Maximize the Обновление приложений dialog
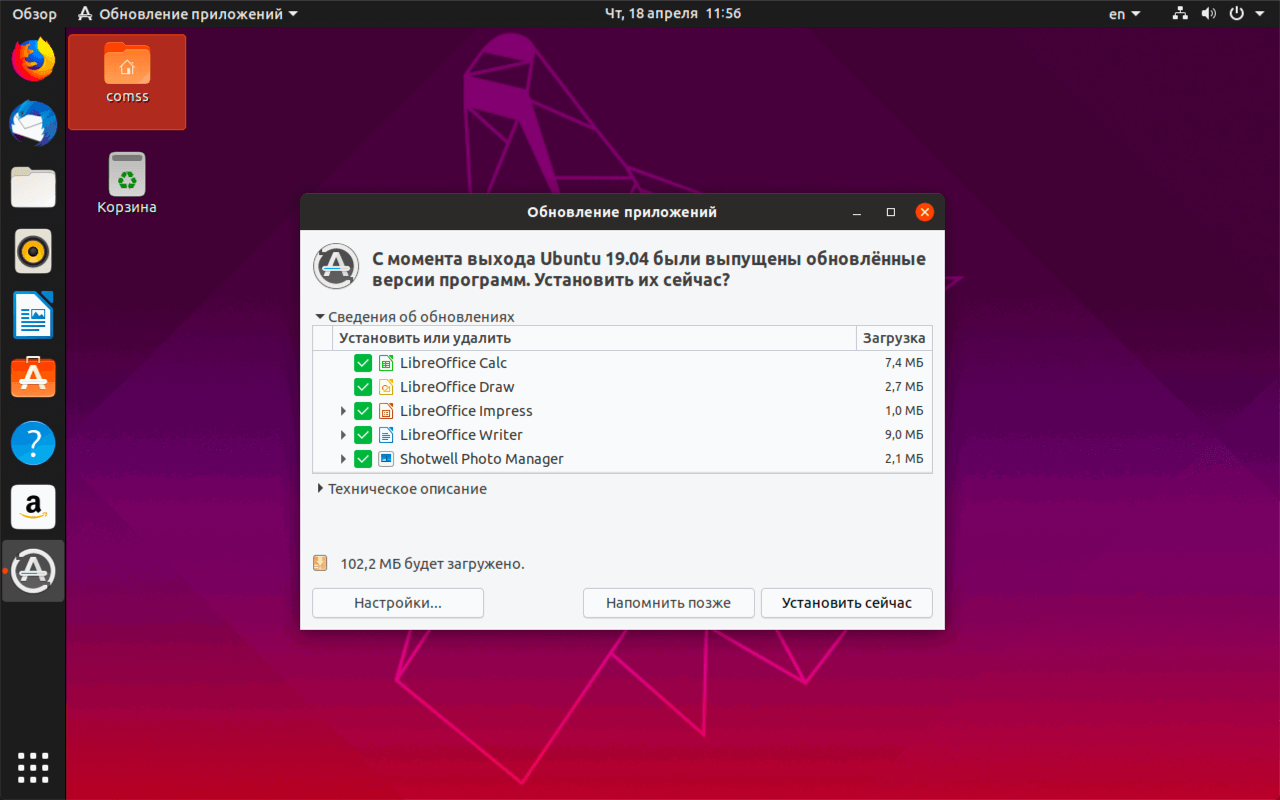 890,212
